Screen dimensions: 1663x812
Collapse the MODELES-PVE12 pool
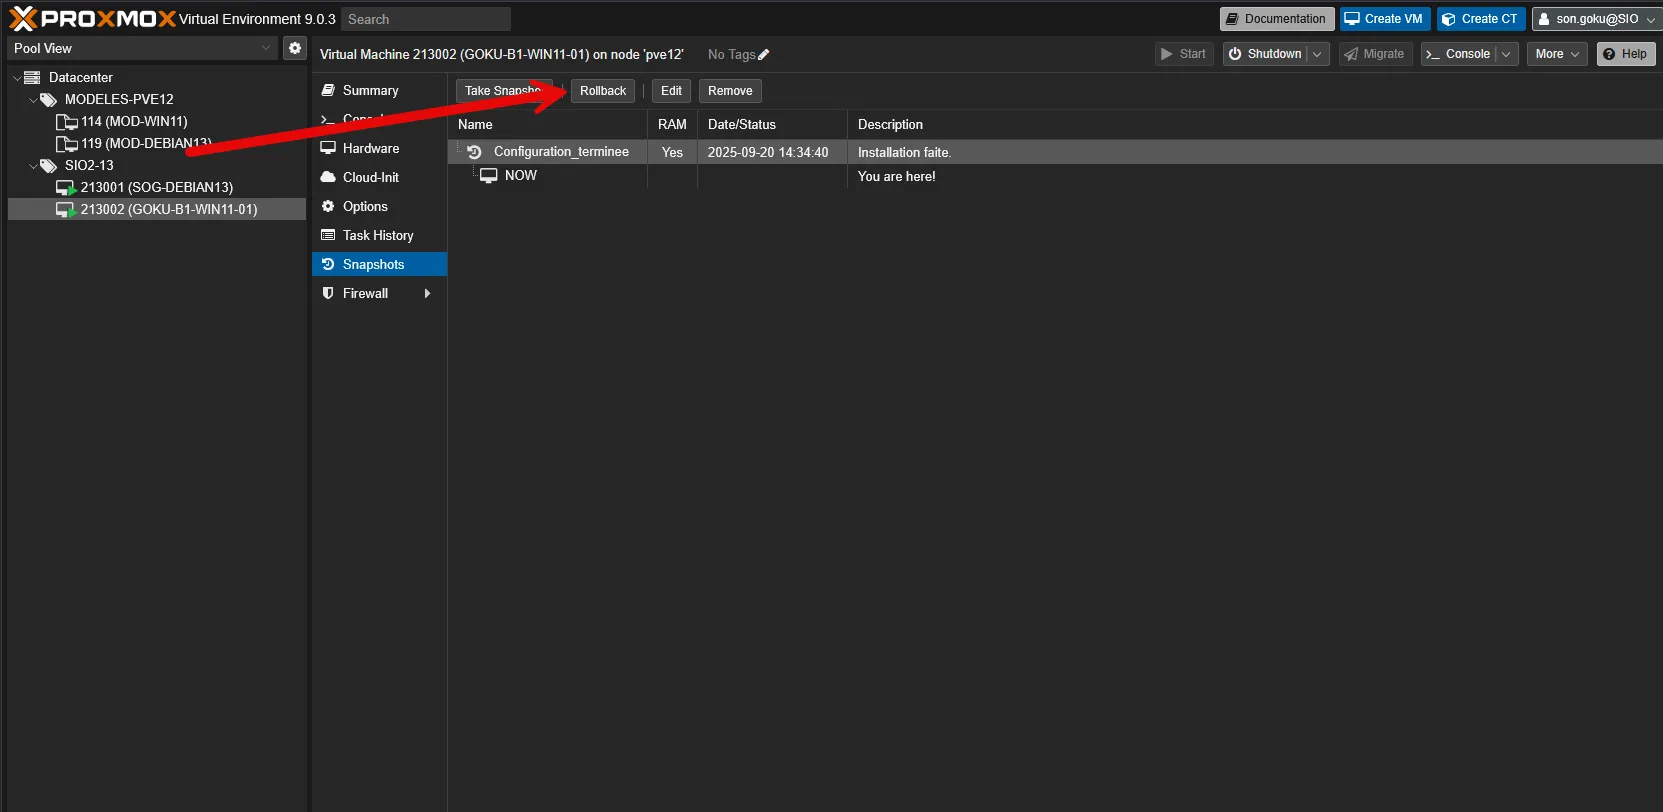pyautogui.click(x=33, y=100)
